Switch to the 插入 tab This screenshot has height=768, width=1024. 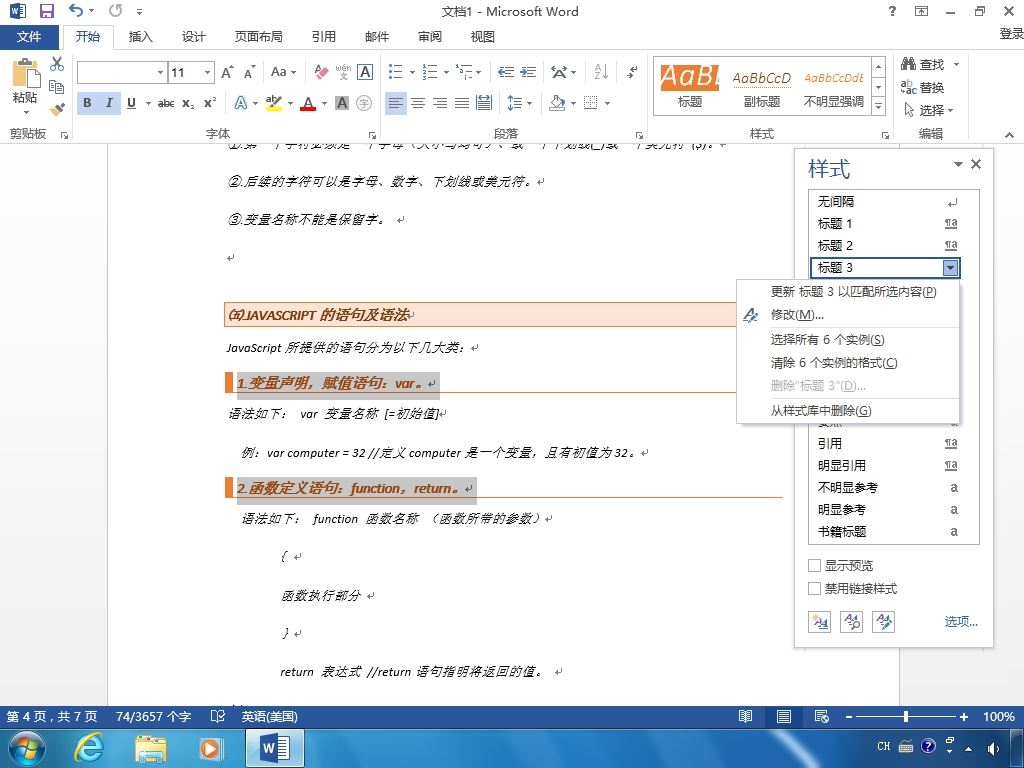click(x=140, y=37)
